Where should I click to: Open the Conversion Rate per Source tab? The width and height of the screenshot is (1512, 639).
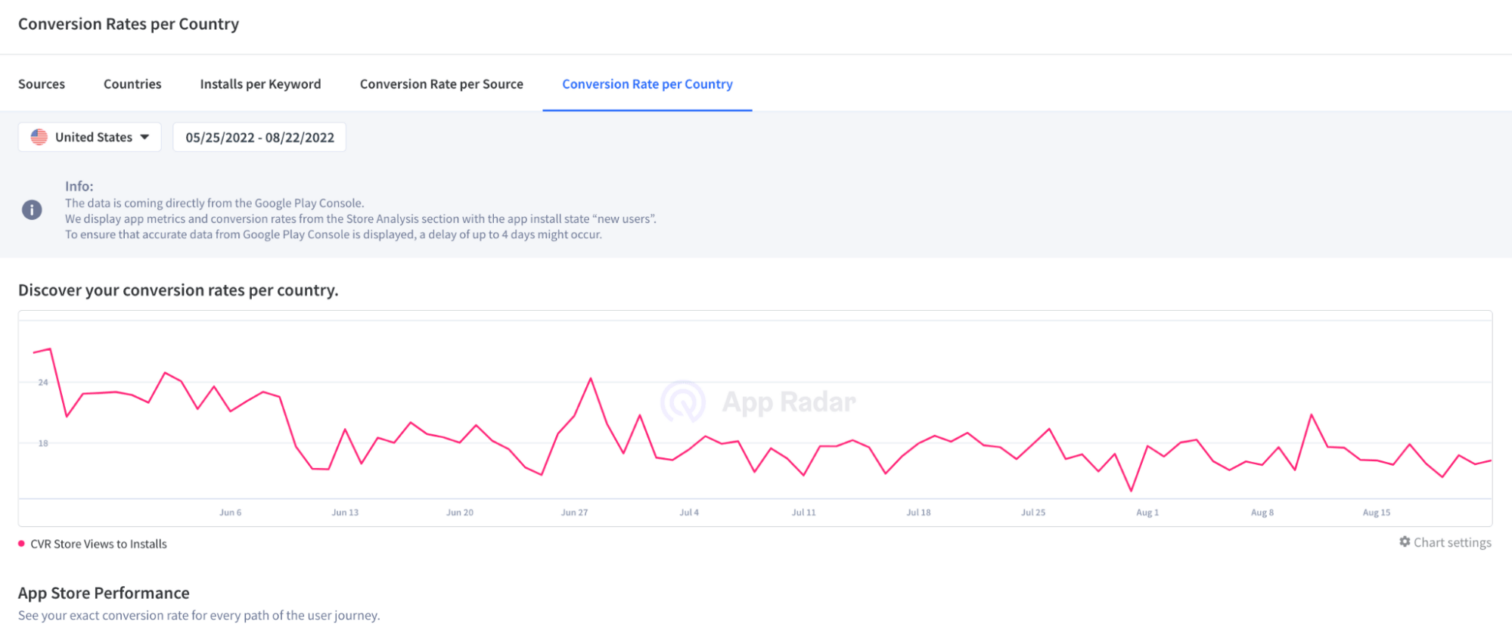tap(441, 84)
